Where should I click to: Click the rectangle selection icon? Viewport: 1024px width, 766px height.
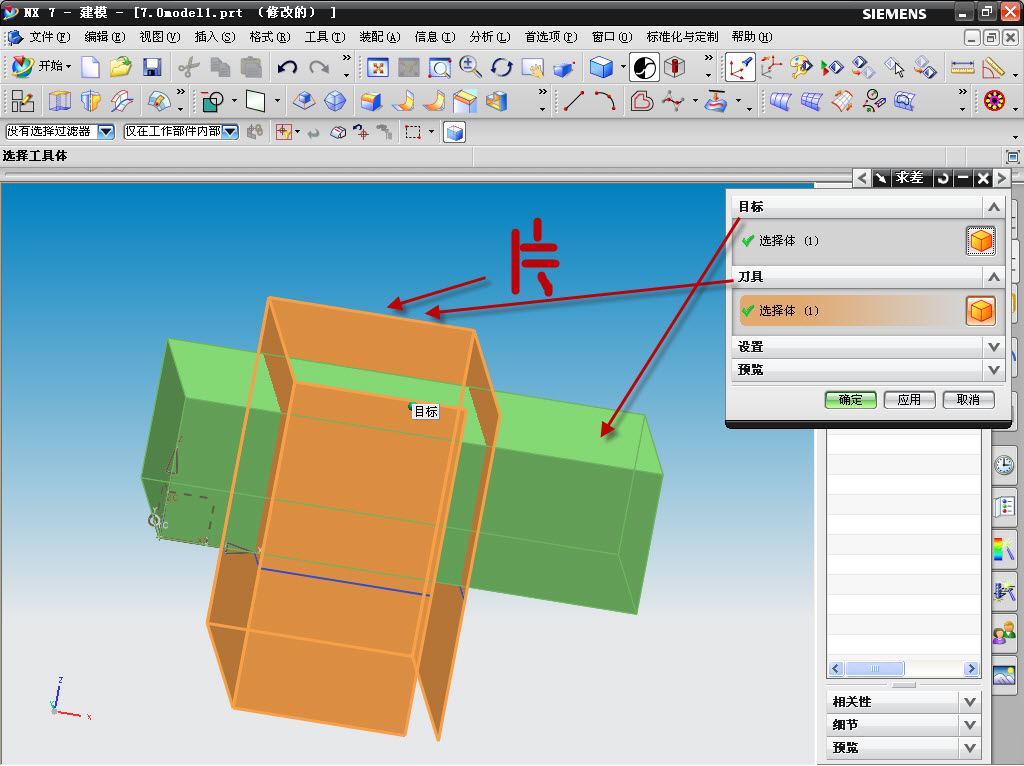click(x=413, y=133)
